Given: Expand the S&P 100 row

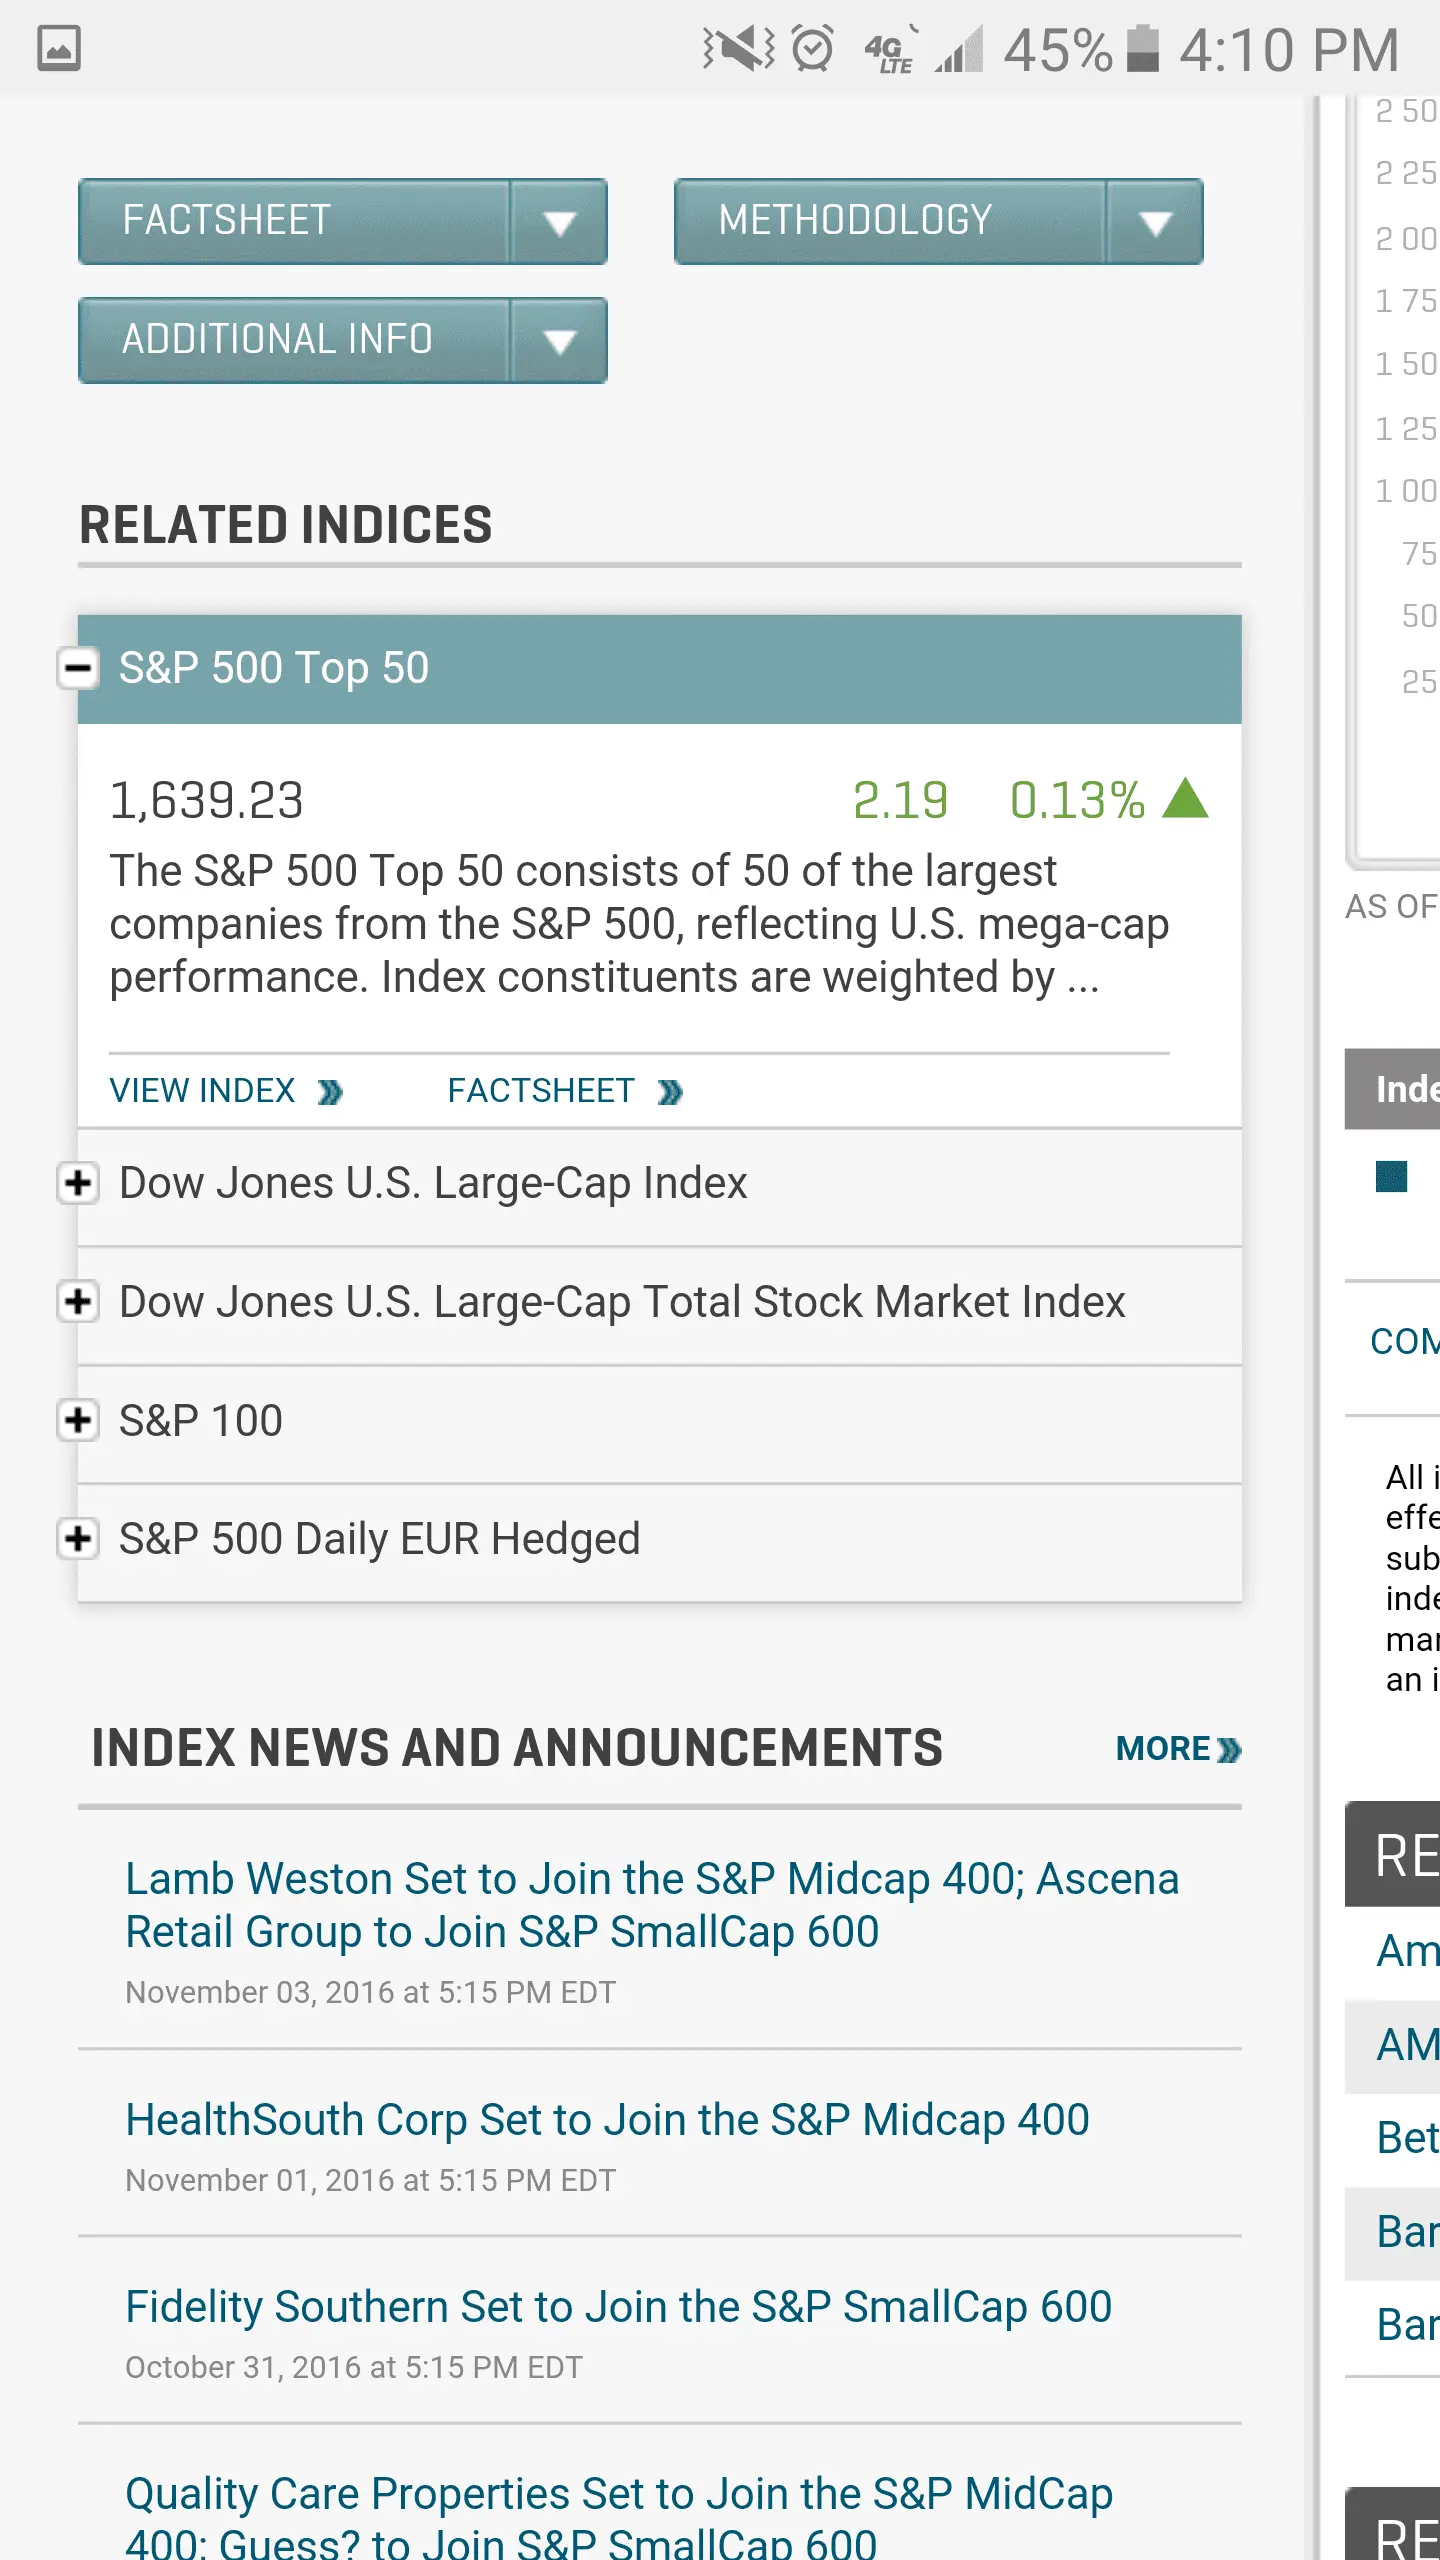Looking at the screenshot, I should point(78,1420).
